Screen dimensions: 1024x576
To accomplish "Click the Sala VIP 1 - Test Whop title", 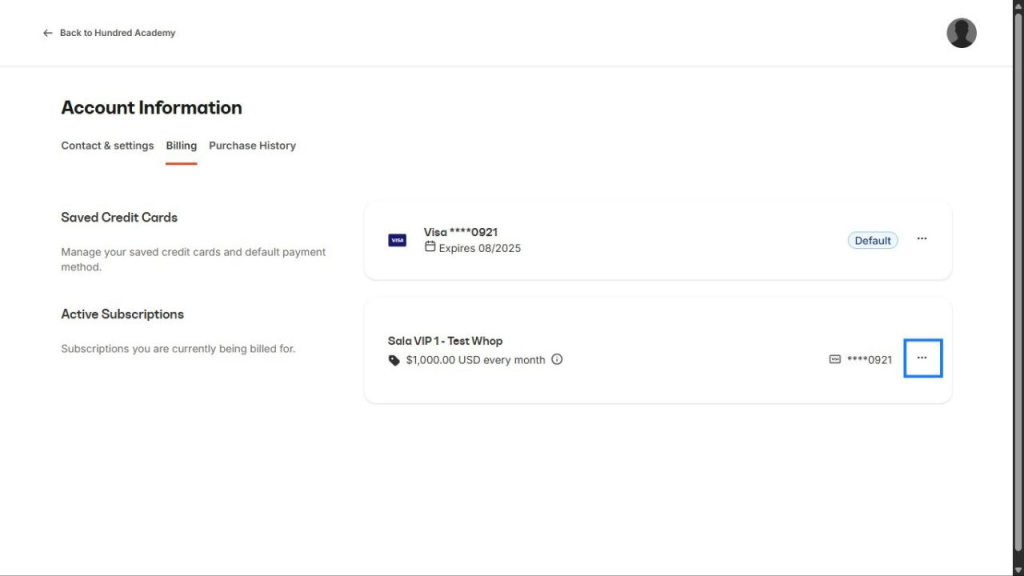I will click(445, 341).
